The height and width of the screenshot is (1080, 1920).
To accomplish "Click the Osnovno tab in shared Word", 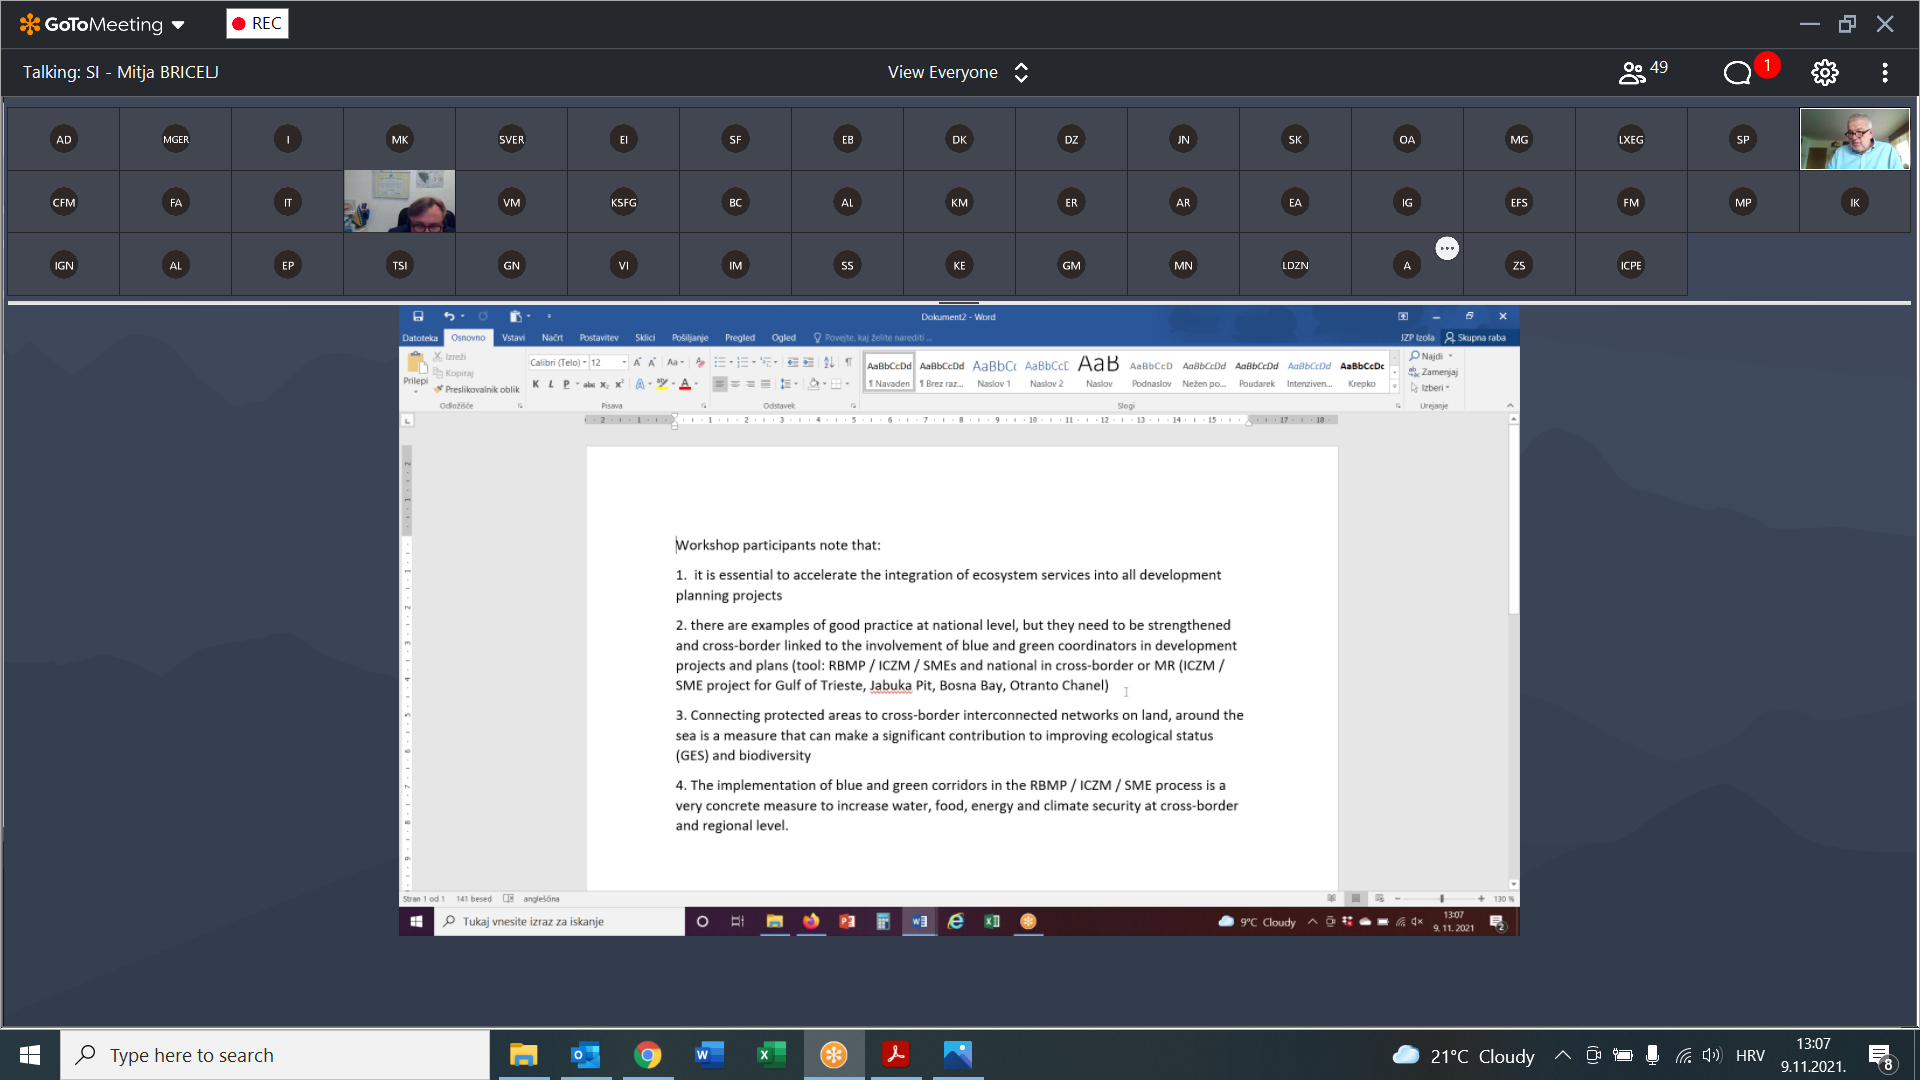I will click(x=467, y=338).
